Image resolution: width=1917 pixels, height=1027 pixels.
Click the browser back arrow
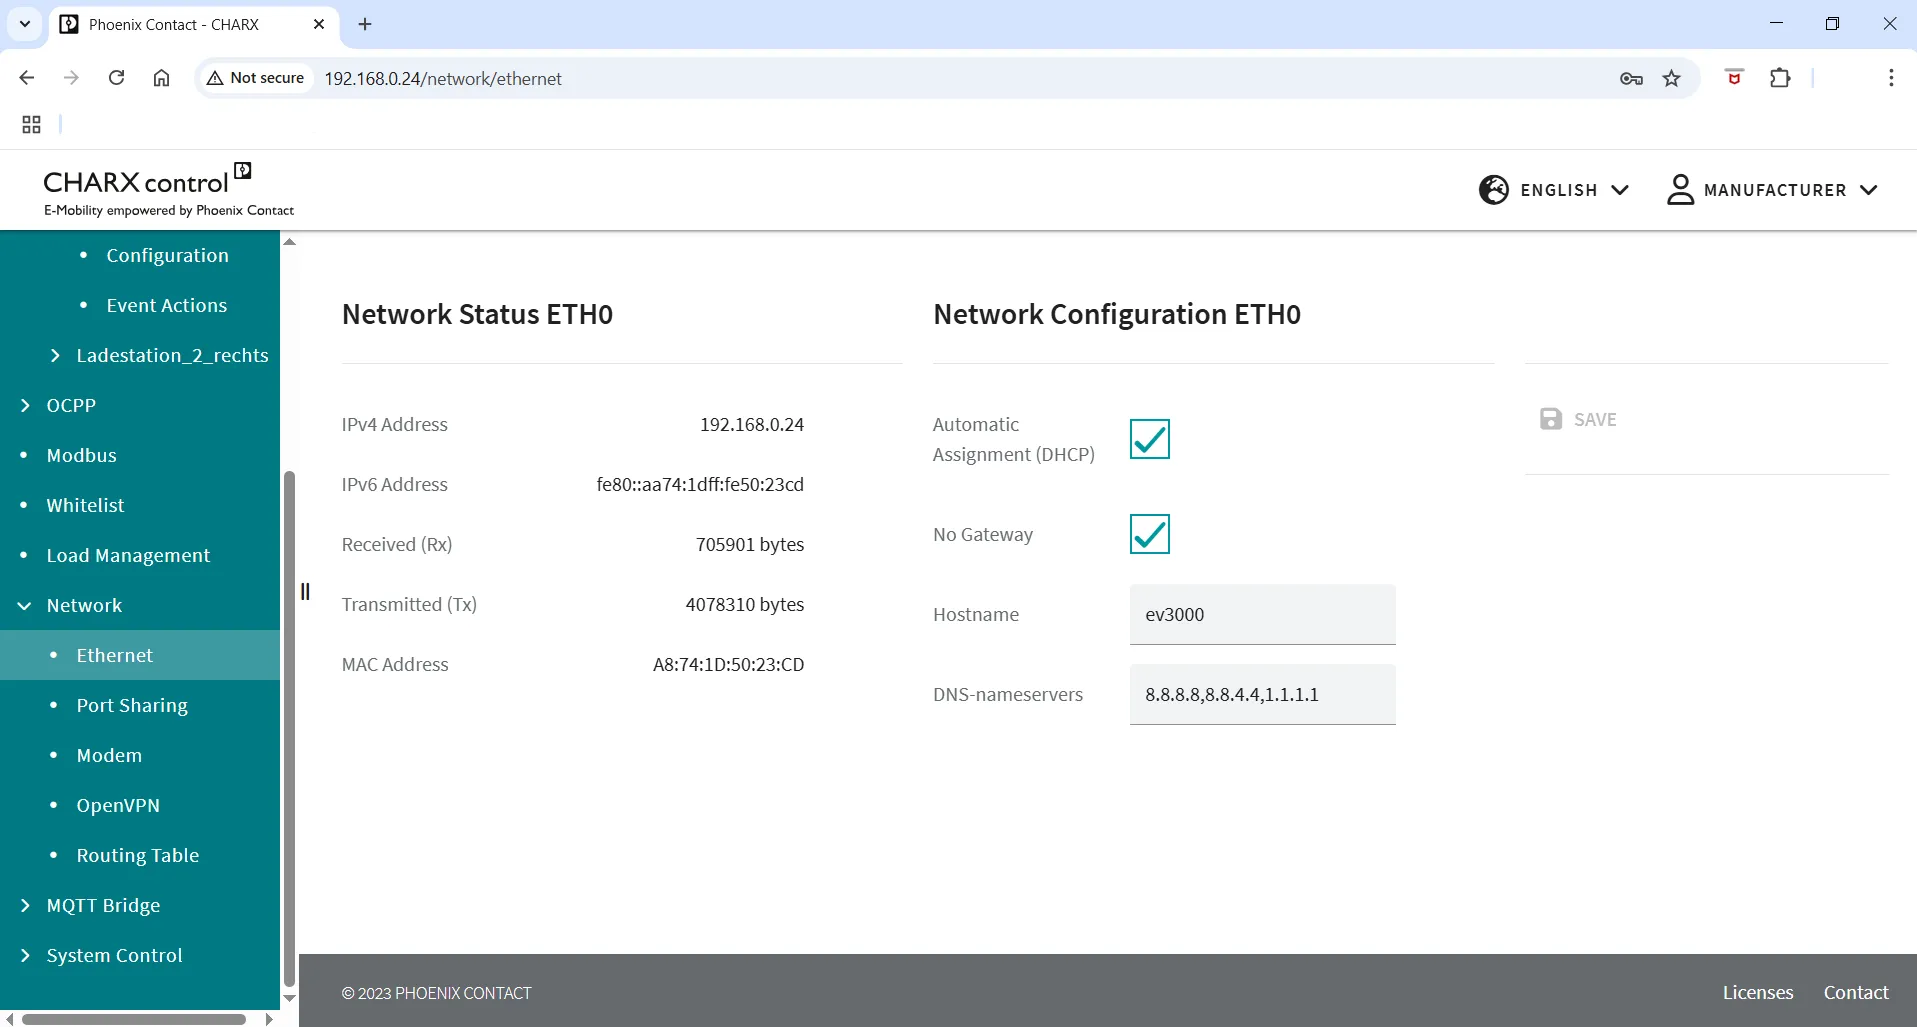pyautogui.click(x=27, y=78)
